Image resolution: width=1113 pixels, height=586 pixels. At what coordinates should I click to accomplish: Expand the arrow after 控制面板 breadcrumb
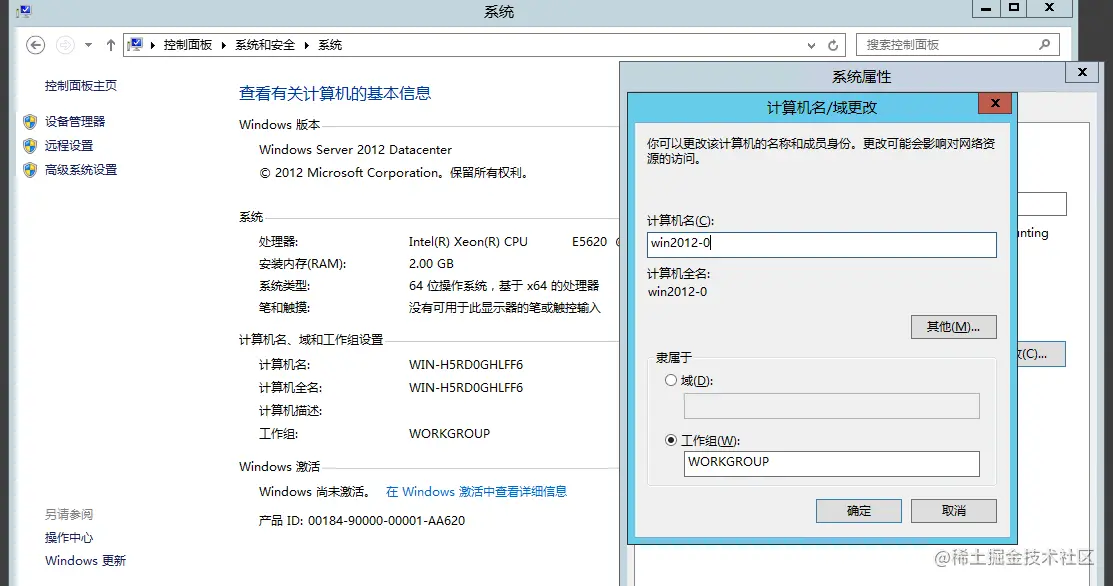tap(224, 45)
